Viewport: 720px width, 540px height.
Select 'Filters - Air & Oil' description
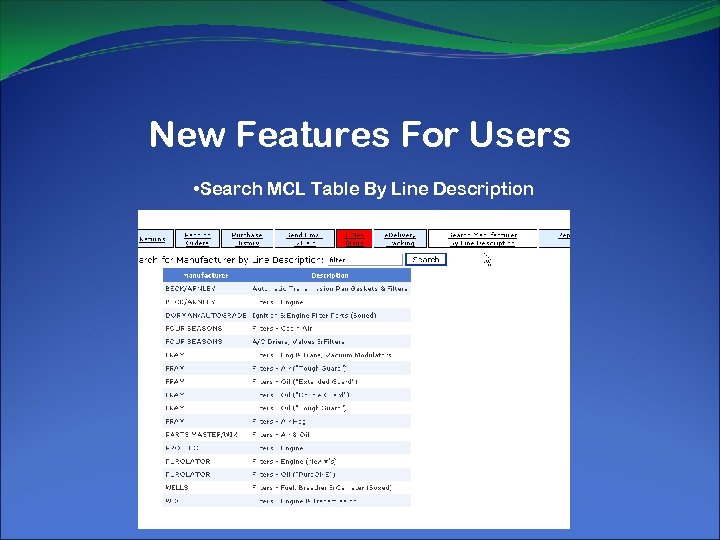pyautogui.click(x=281, y=435)
